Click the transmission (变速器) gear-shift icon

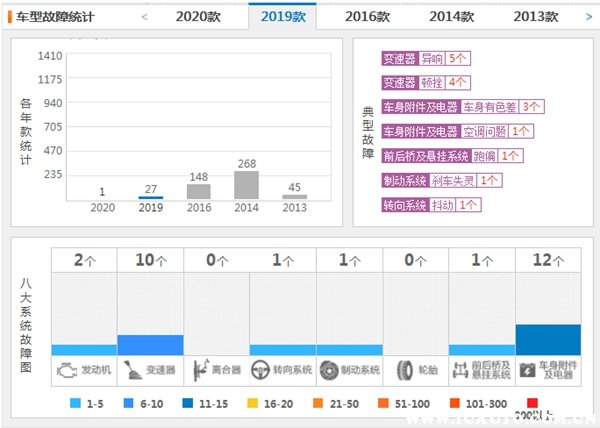(131, 368)
